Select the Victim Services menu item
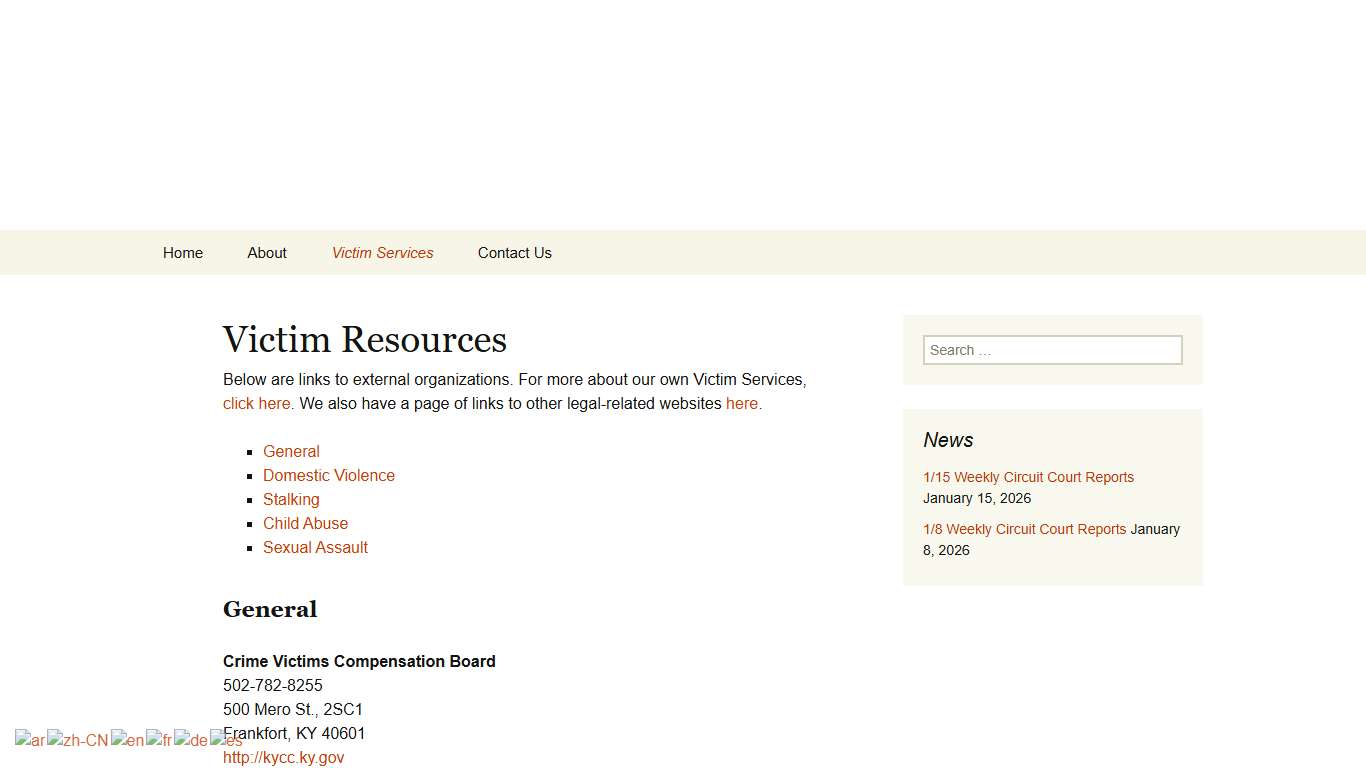Screen dimensions: 1366x768 (382, 252)
